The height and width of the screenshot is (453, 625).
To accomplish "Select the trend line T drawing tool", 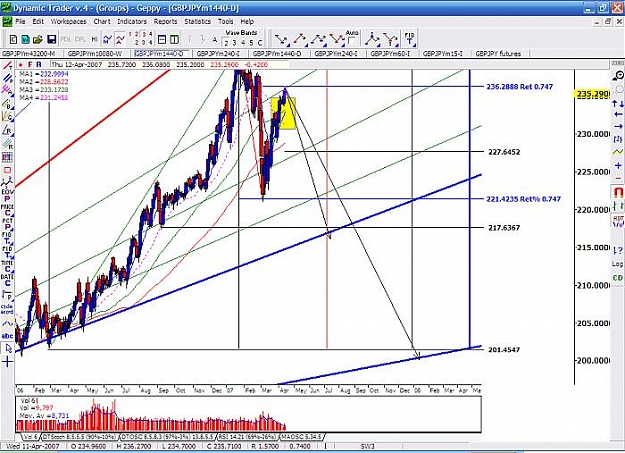I will click(x=7, y=66).
